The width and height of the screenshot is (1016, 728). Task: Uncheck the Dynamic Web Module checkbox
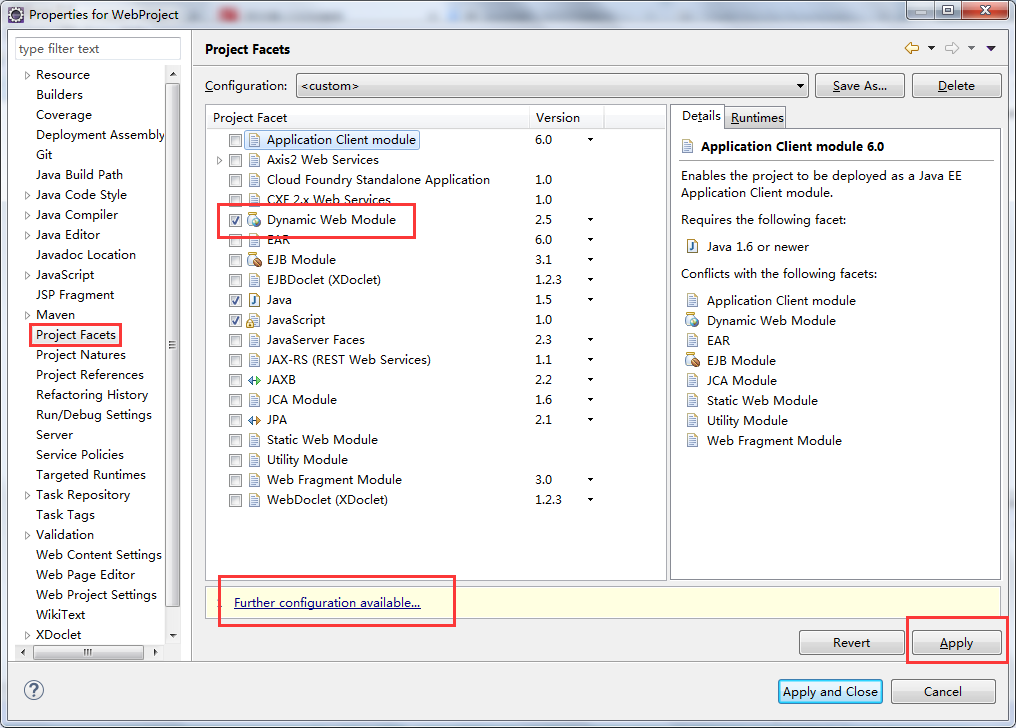coord(235,220)
